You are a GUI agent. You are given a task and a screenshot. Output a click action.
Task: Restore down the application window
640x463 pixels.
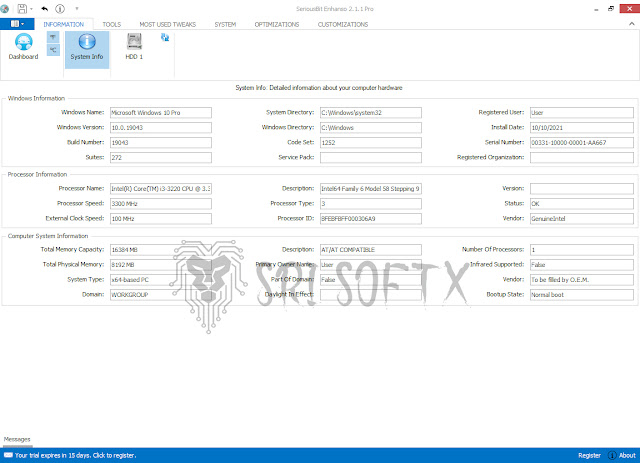click(x=611, y=9)
